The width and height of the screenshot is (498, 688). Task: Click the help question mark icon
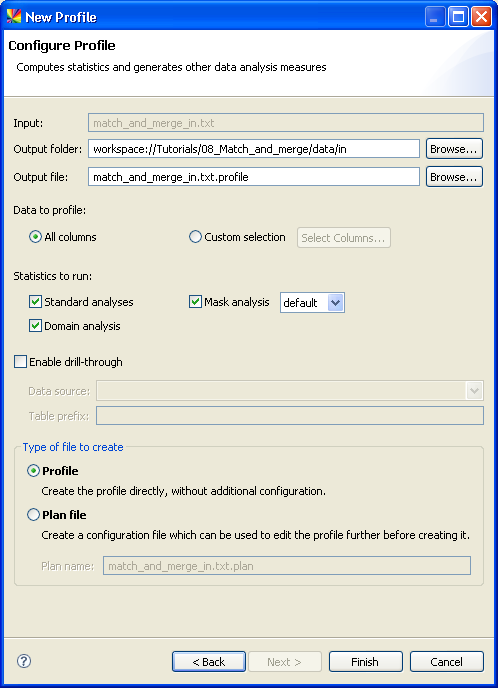coord(24,661)
